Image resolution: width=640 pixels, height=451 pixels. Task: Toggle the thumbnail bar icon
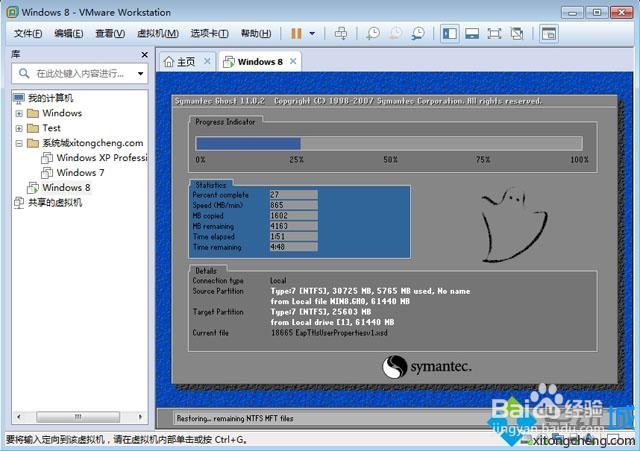472,33
